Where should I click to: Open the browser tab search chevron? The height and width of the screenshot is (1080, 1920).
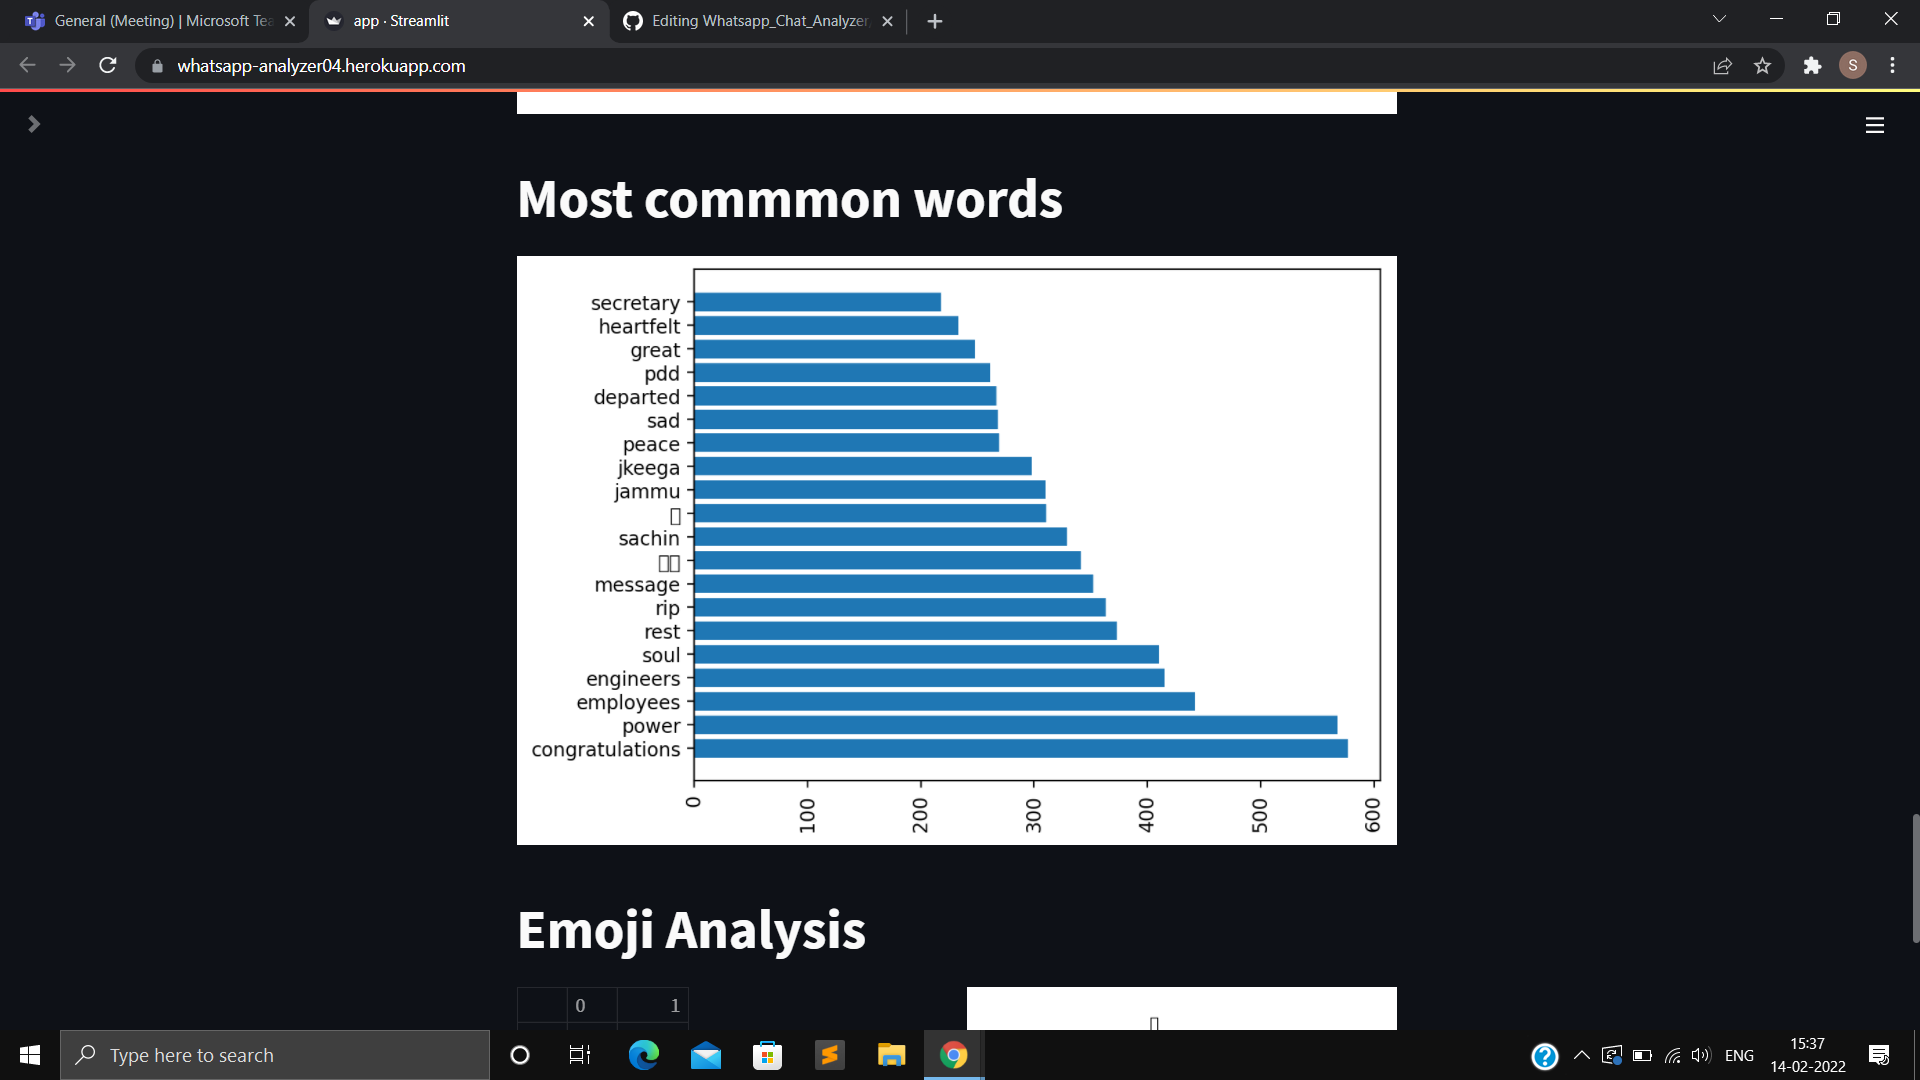coord(1718,18)
